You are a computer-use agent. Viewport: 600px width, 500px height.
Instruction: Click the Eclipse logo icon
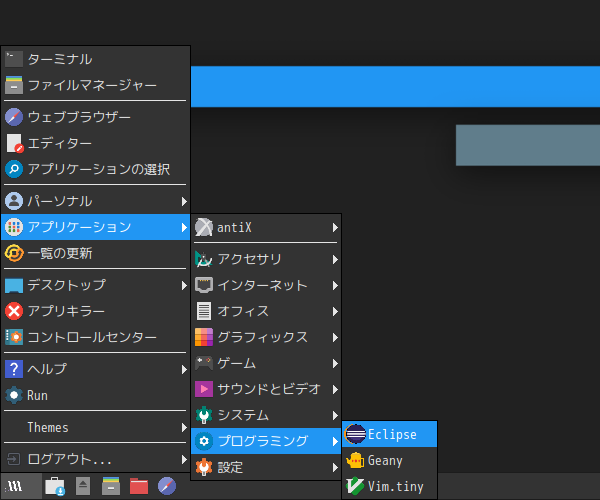point(355,434)
